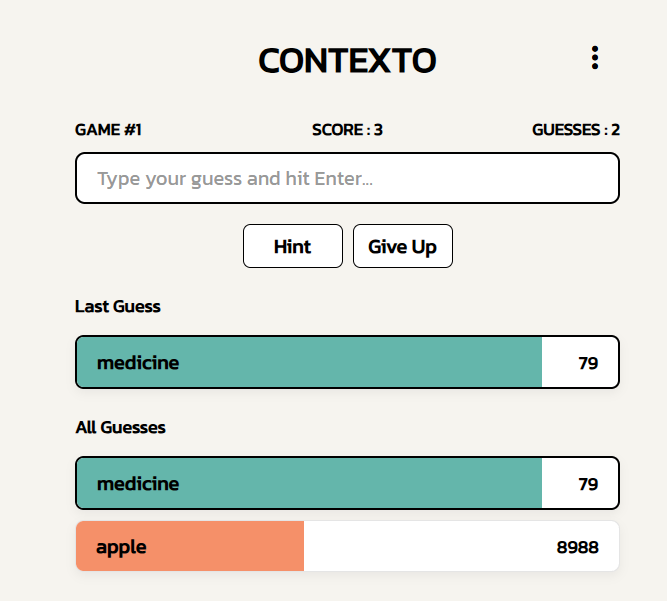
Task: Click the 8988 rank of apple
Action: pos(577,547)
